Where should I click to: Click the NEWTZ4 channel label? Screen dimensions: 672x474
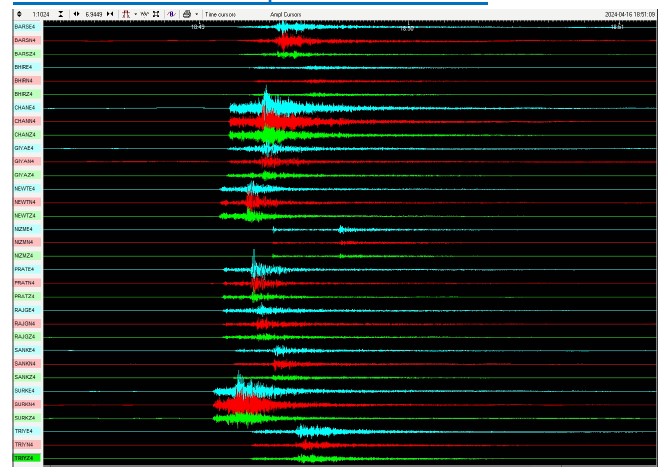(x=24, y=215)
